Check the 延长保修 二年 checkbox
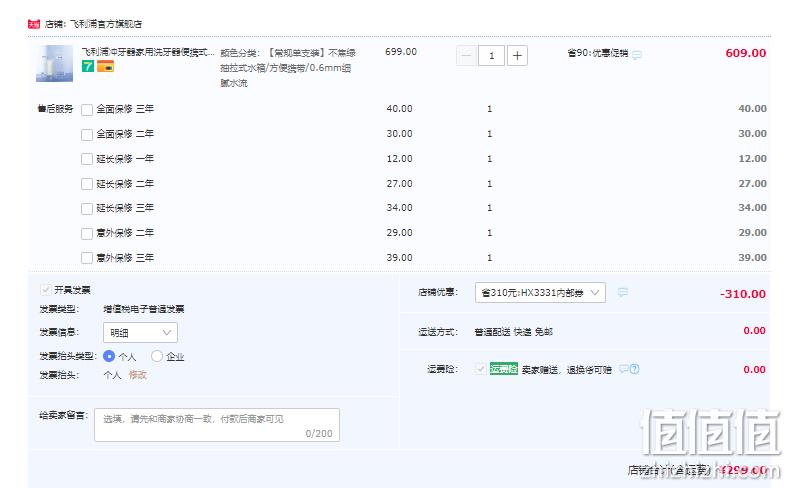790x488 pixels. tap(87, 184)
